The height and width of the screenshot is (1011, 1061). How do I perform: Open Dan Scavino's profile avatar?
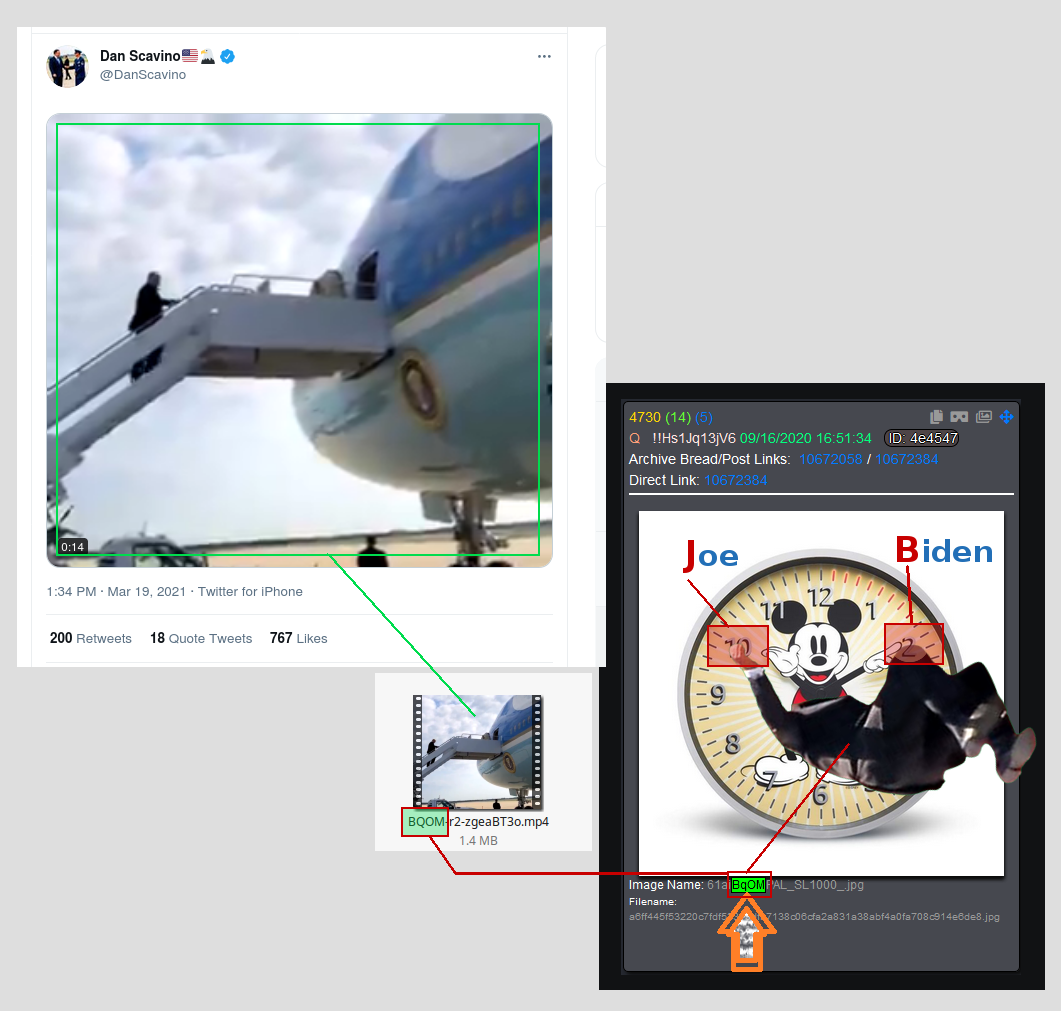pos(67,66)
